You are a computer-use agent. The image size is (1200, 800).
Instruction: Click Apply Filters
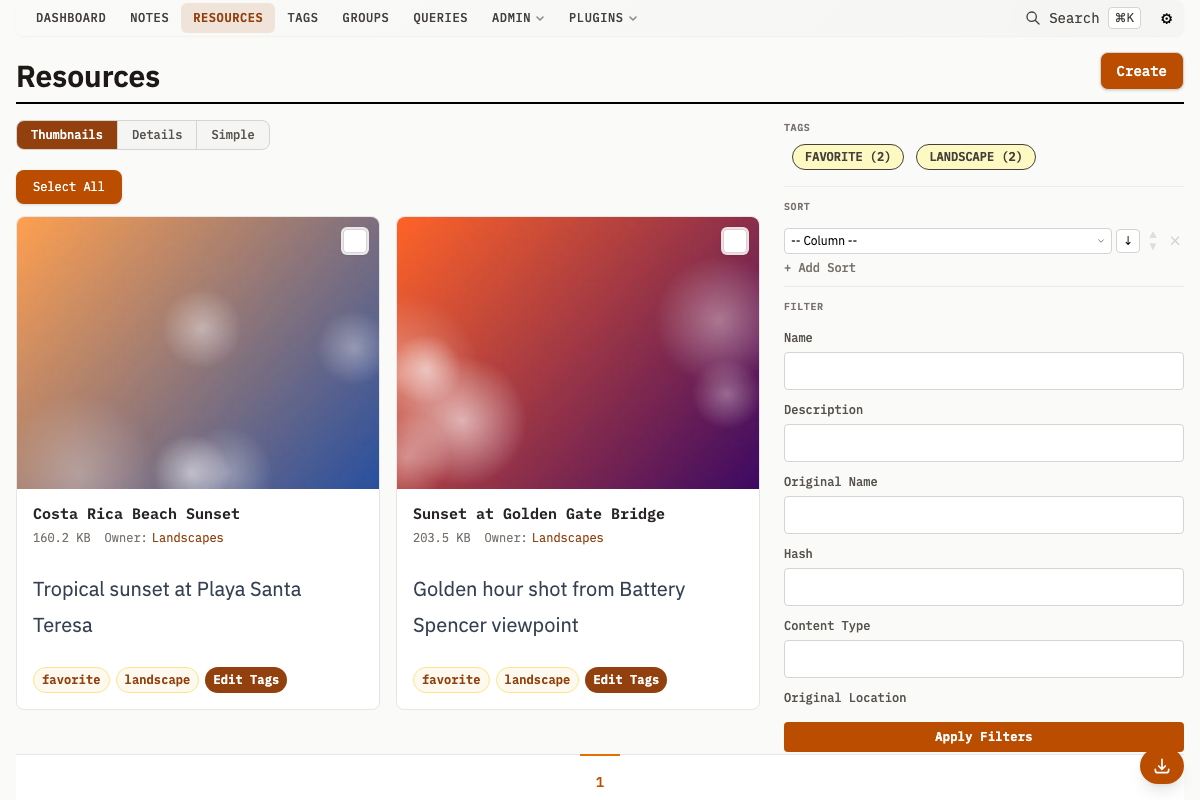point(983,736)
